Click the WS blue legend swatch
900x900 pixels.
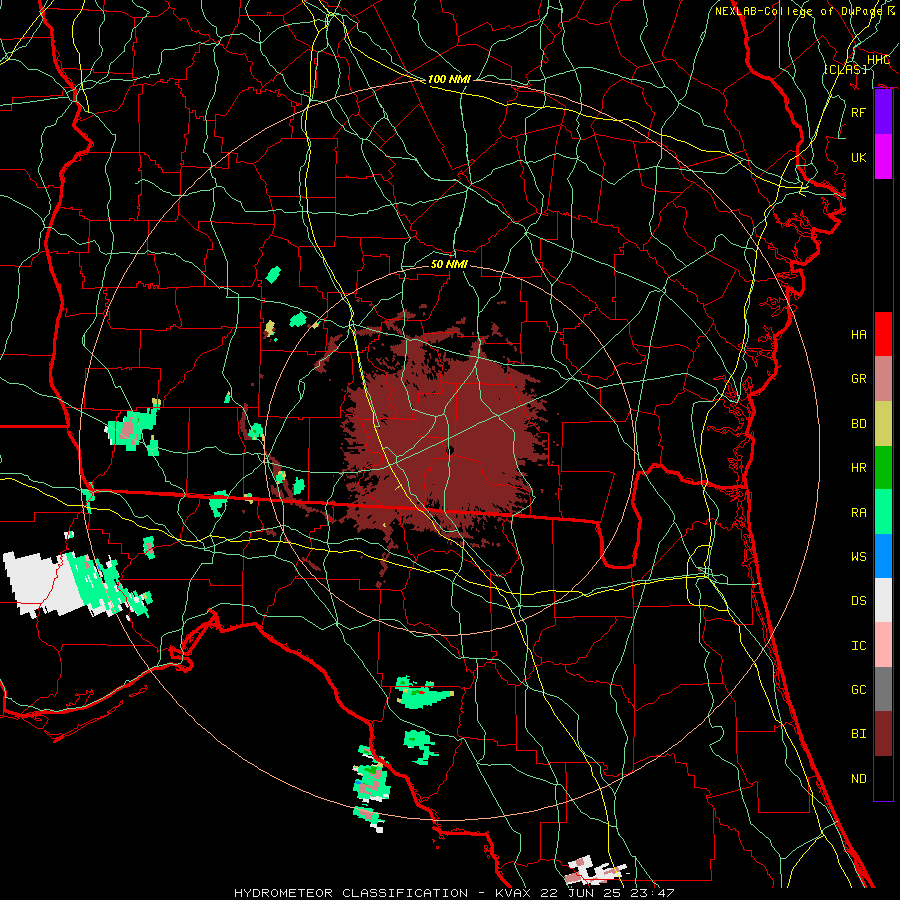[883, 556]
